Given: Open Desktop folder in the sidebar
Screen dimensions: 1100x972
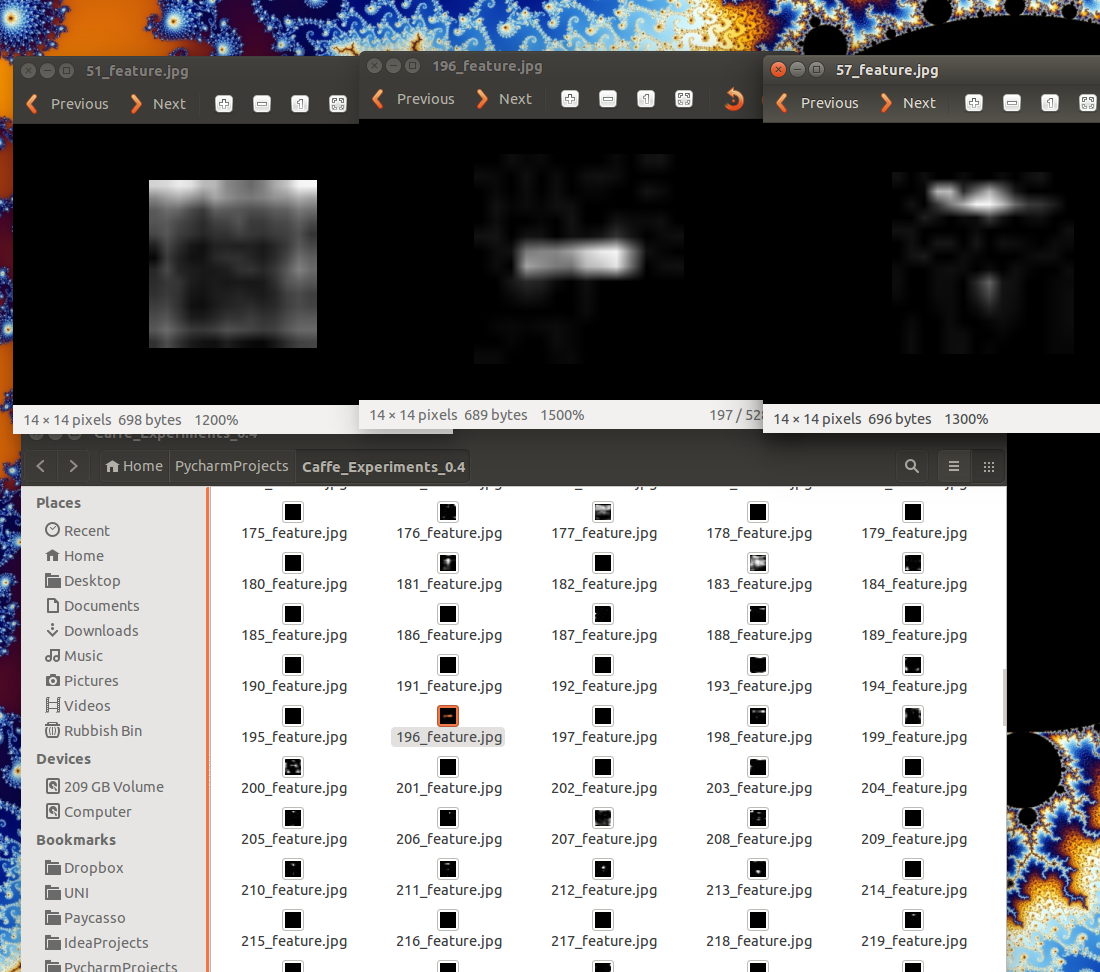Looking at the screenshot, I should coord(83,581).
